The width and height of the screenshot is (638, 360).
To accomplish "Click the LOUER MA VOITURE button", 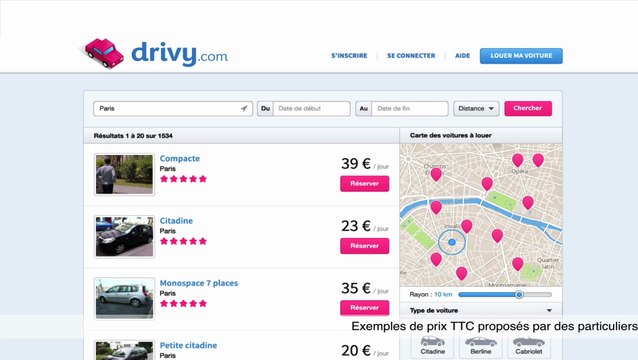I will coord(521,56).
